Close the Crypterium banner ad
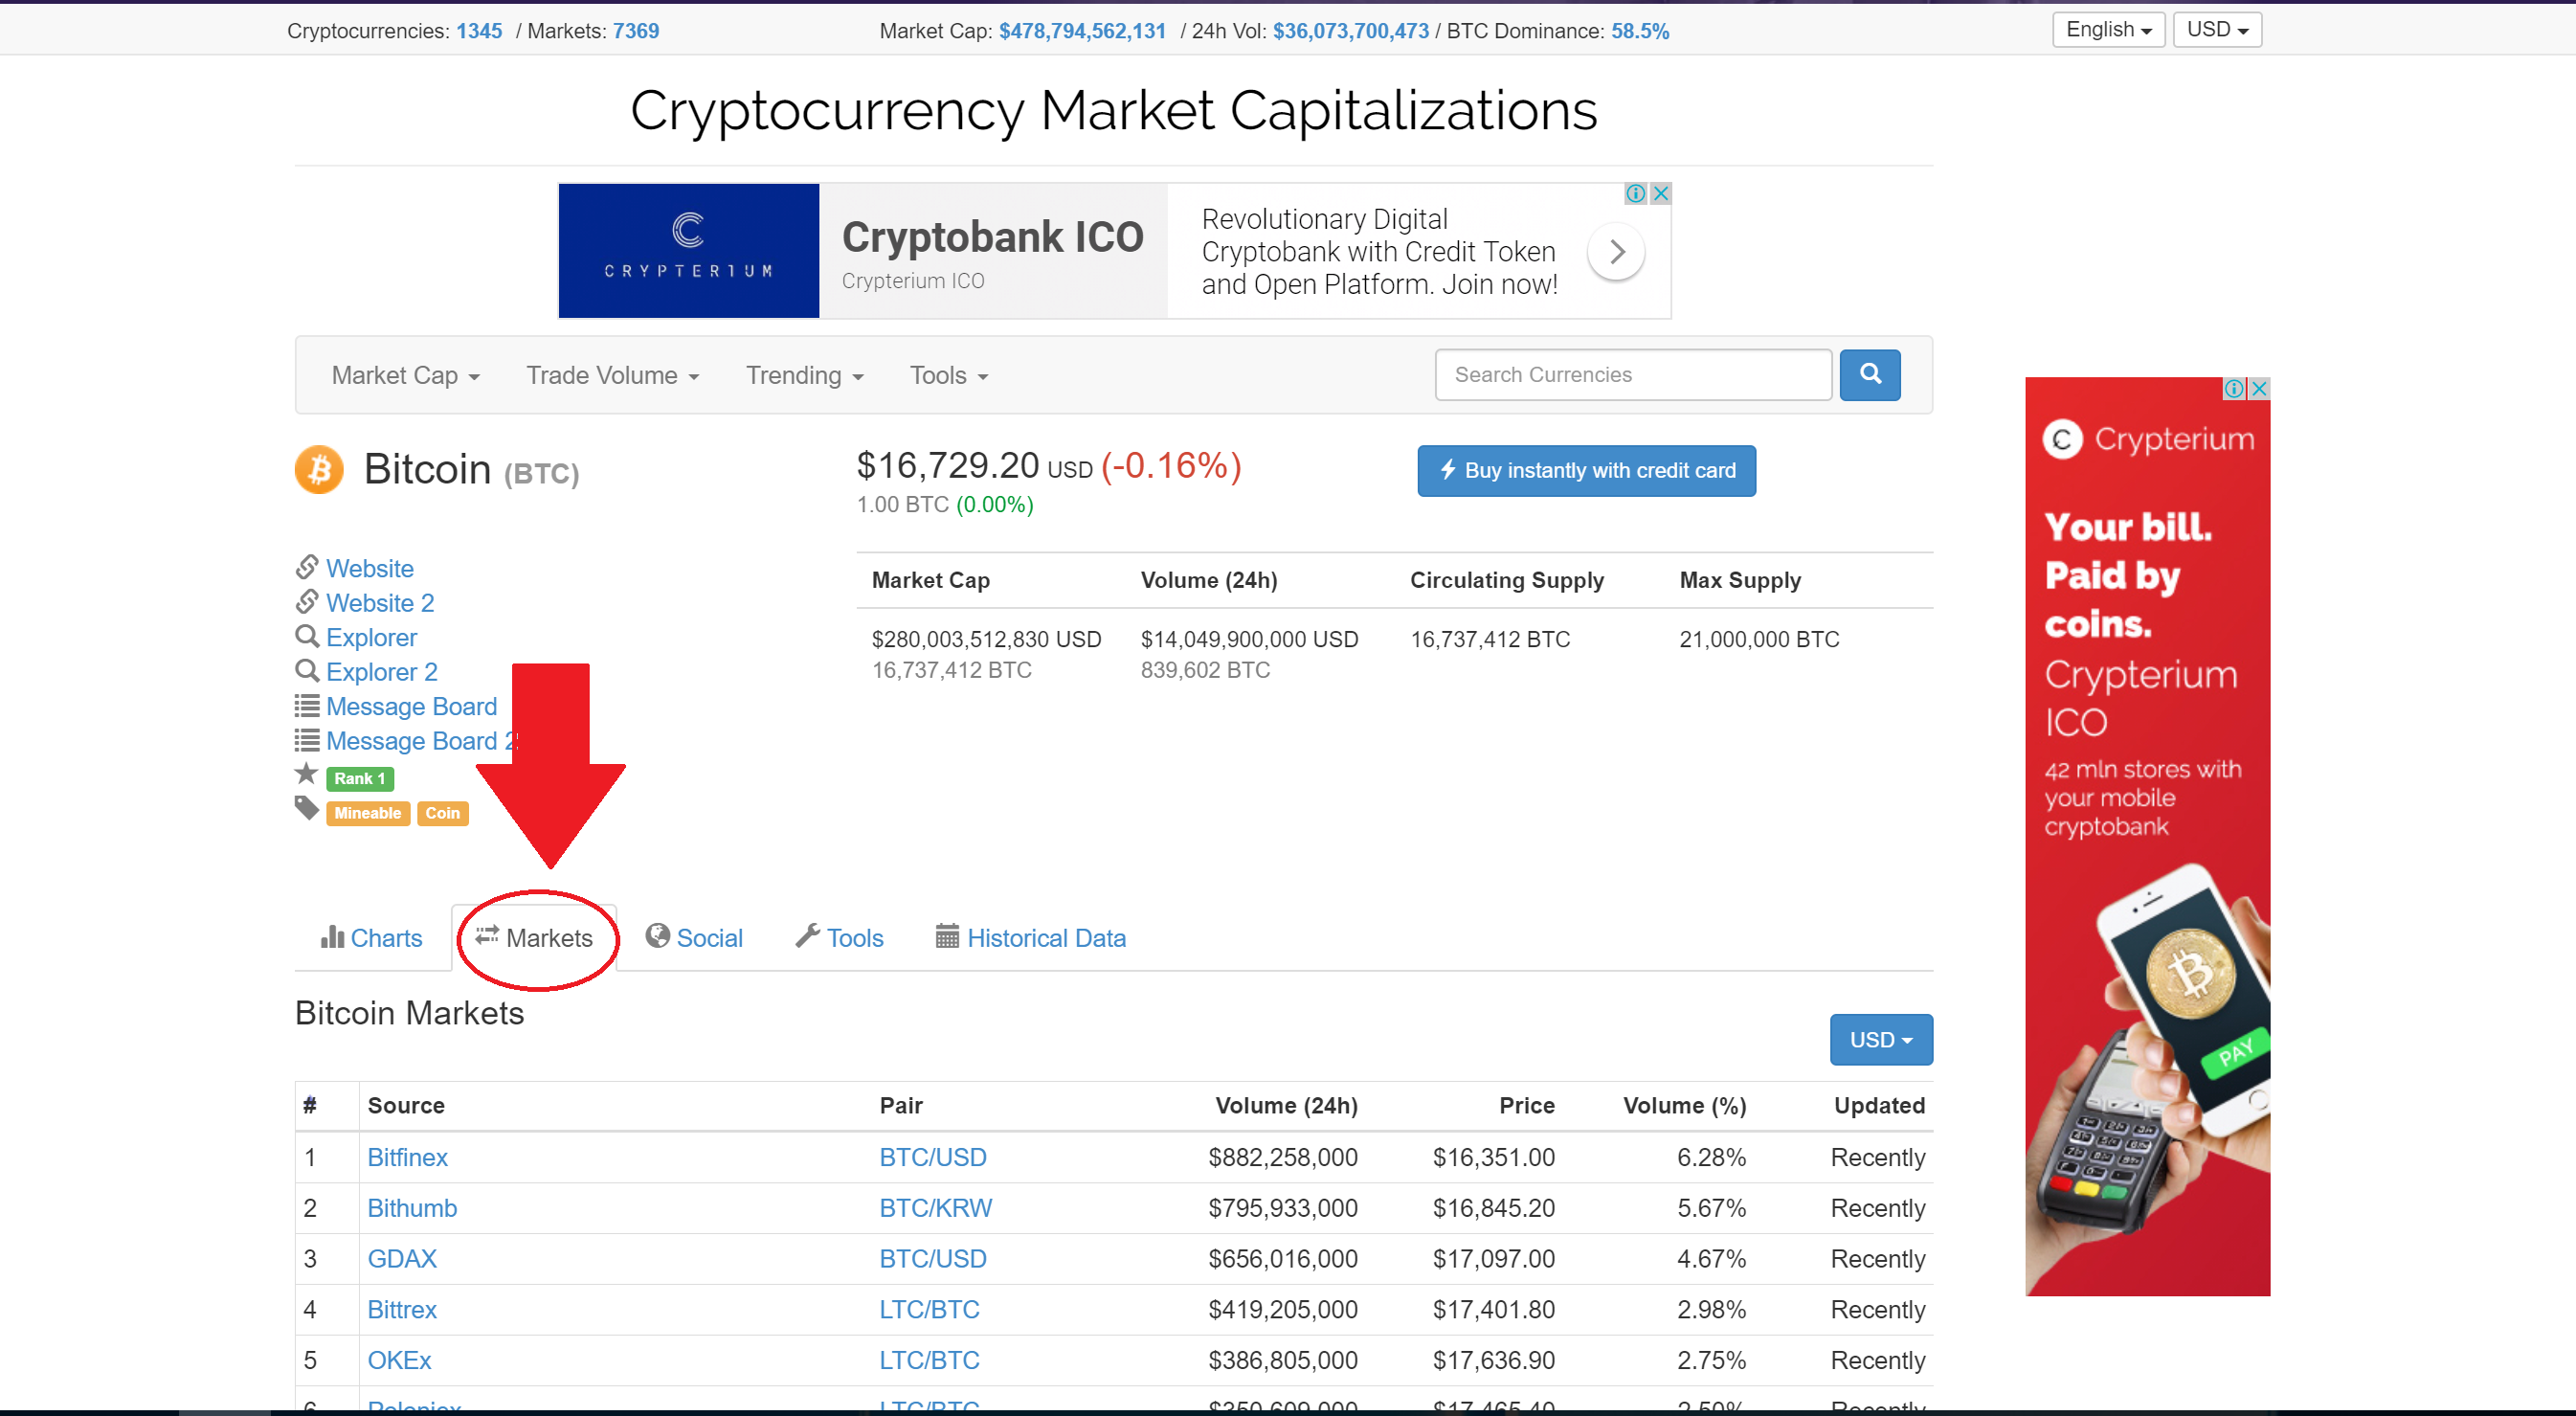2576x1416 pixels. tap(1661, 193)
